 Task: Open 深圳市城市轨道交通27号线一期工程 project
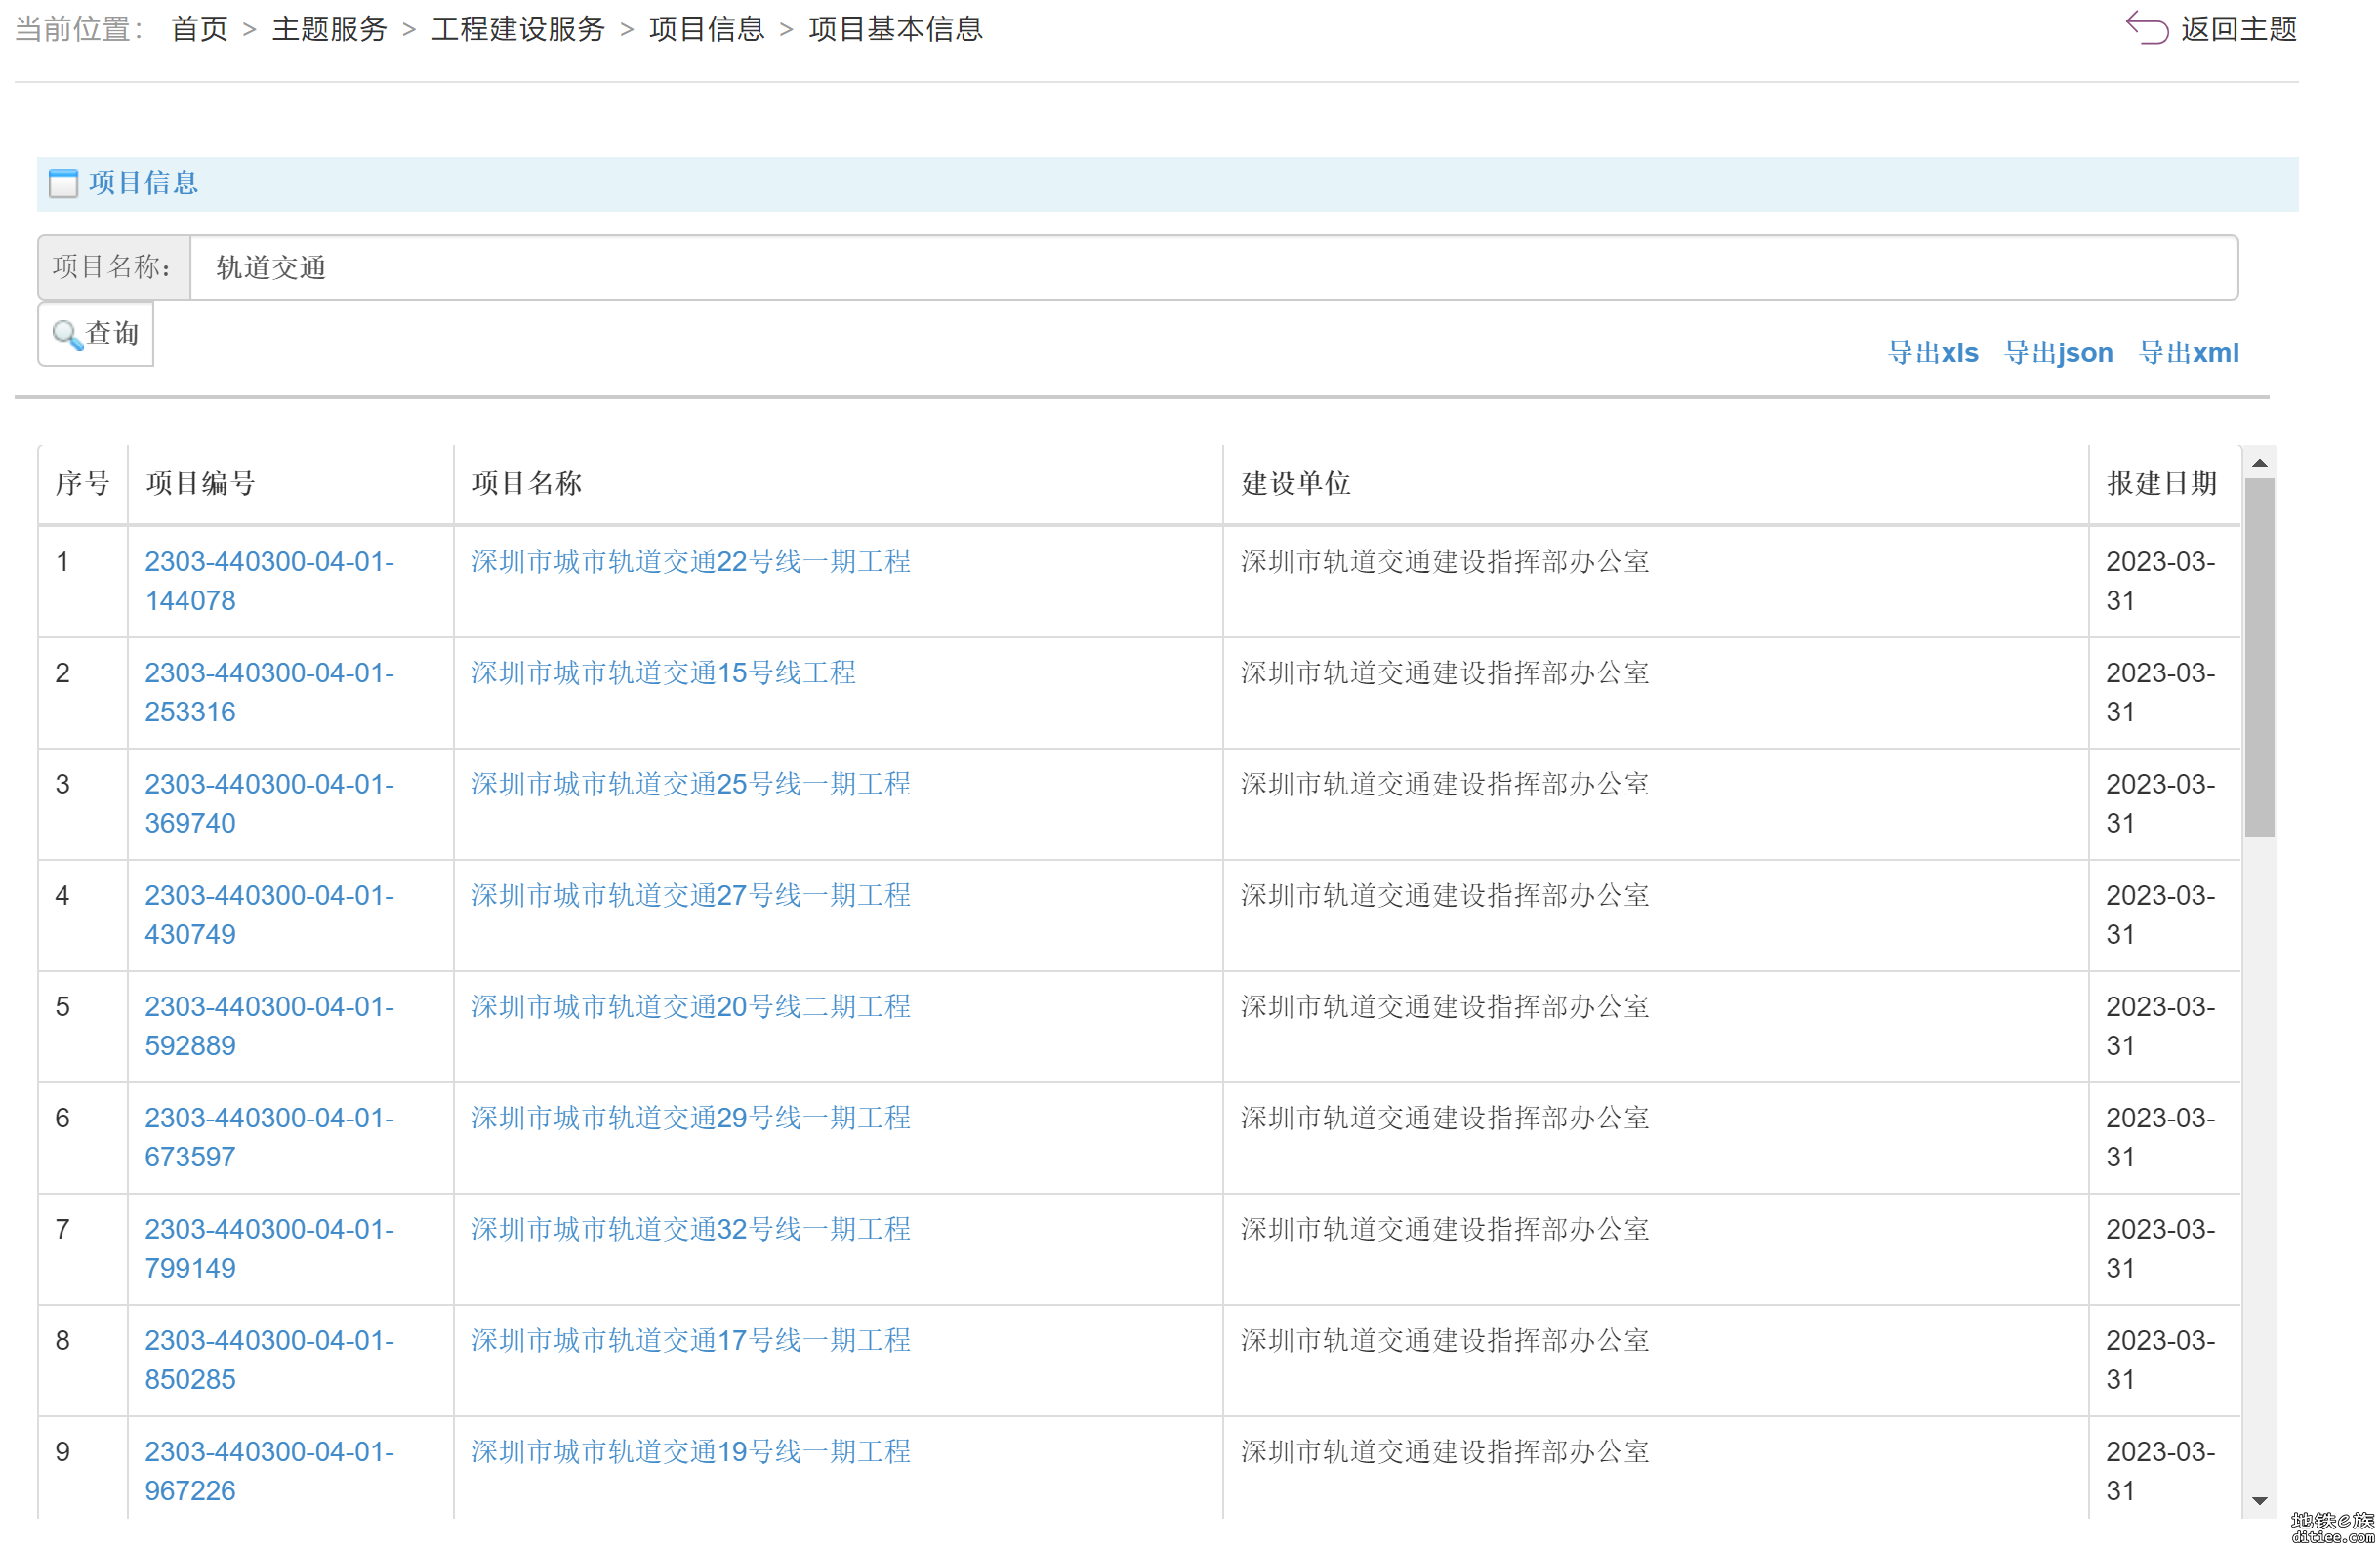[691, 894]
